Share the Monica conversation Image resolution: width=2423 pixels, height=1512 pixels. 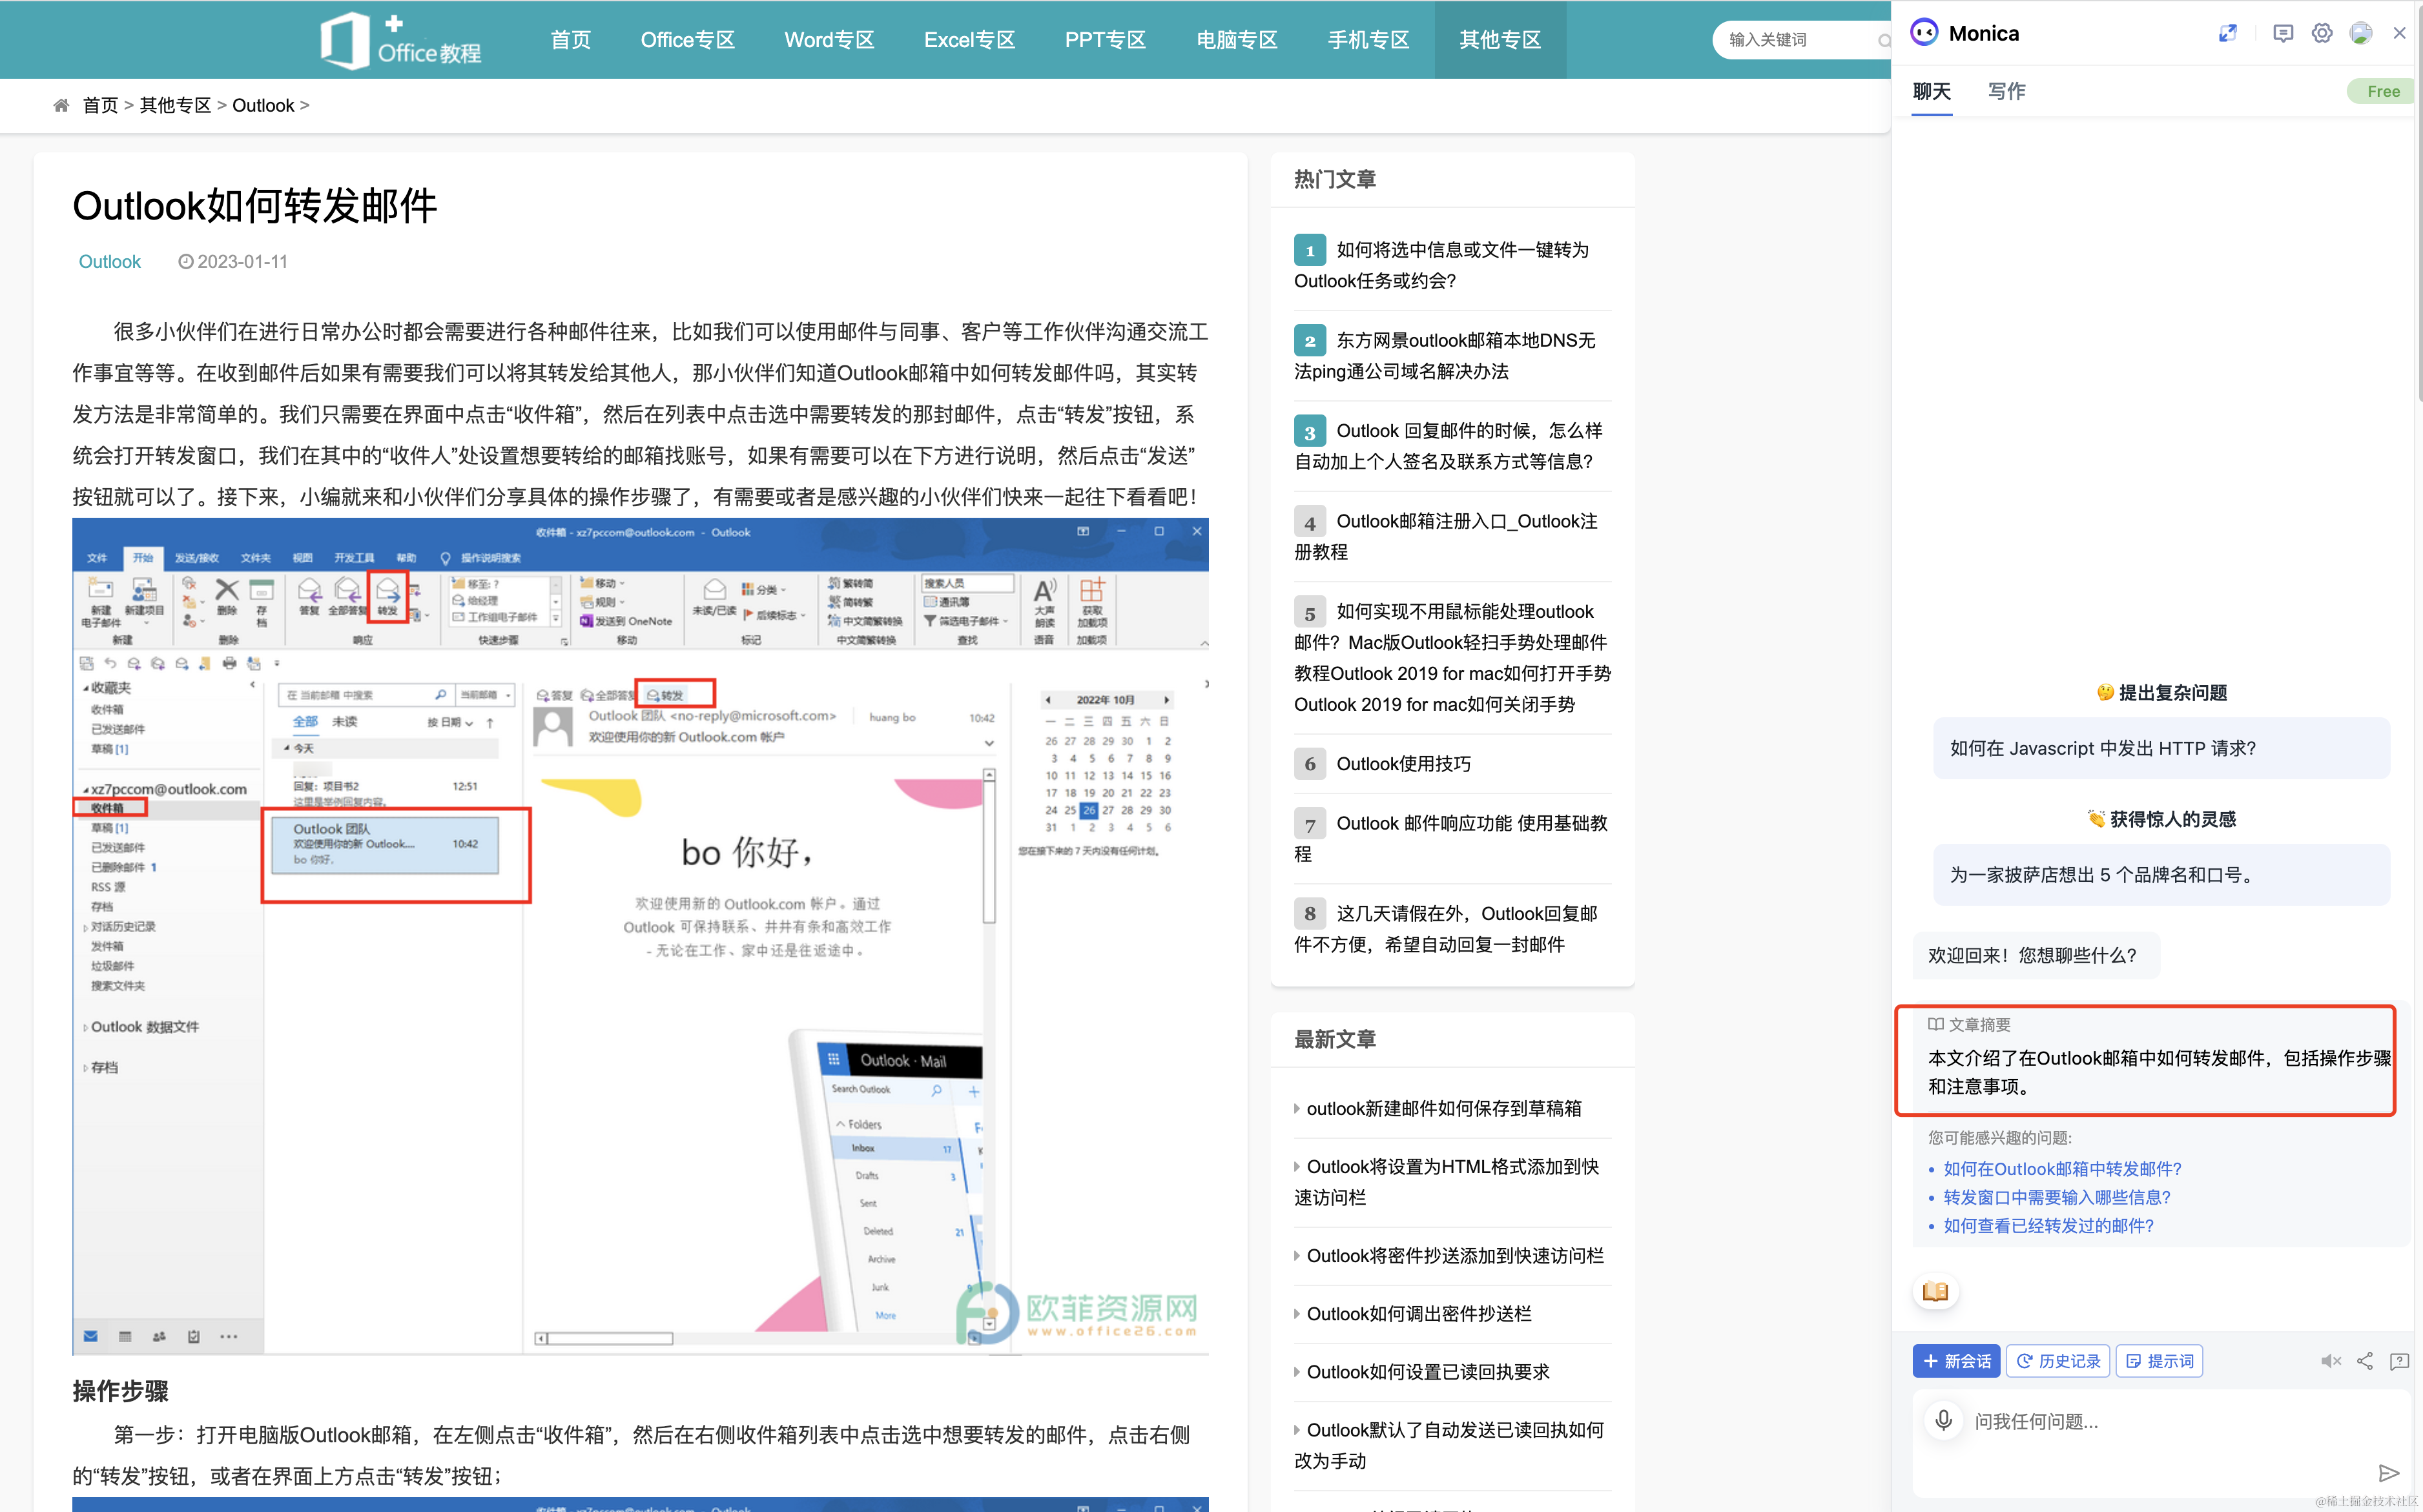[2364, 1361]
